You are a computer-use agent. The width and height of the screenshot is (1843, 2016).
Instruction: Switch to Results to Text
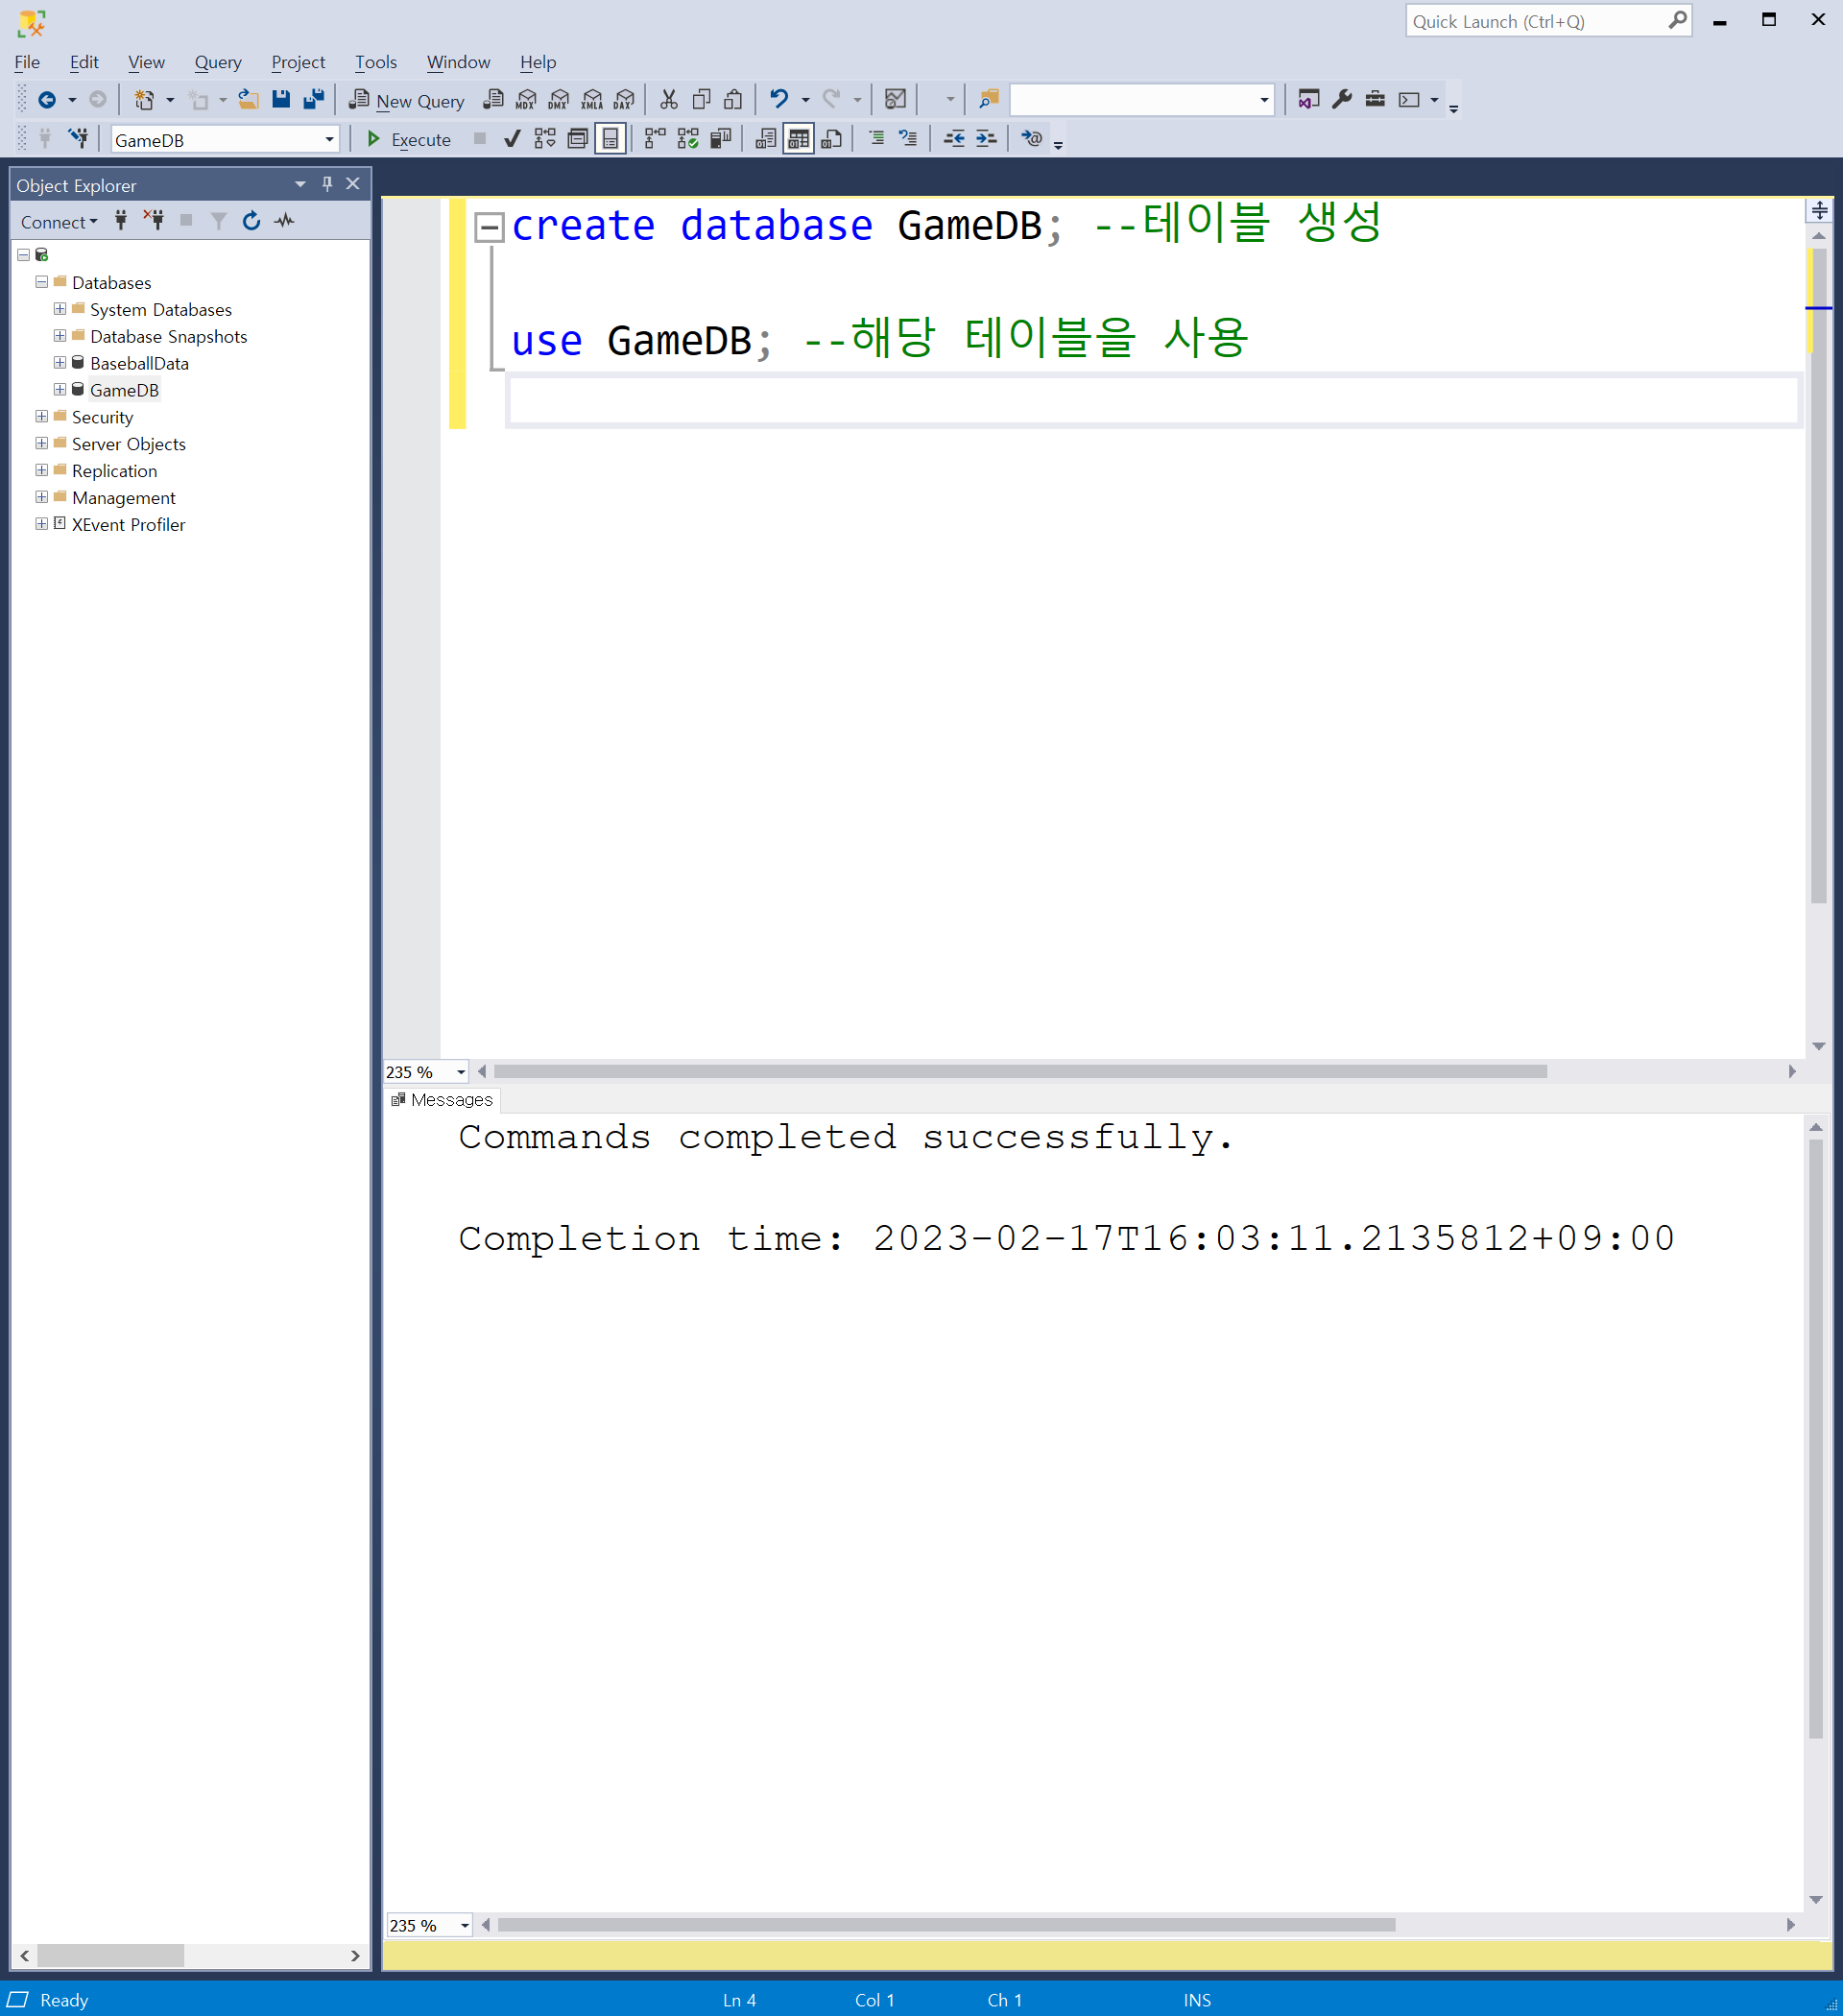pyautogui.click(x=766, y=139)
